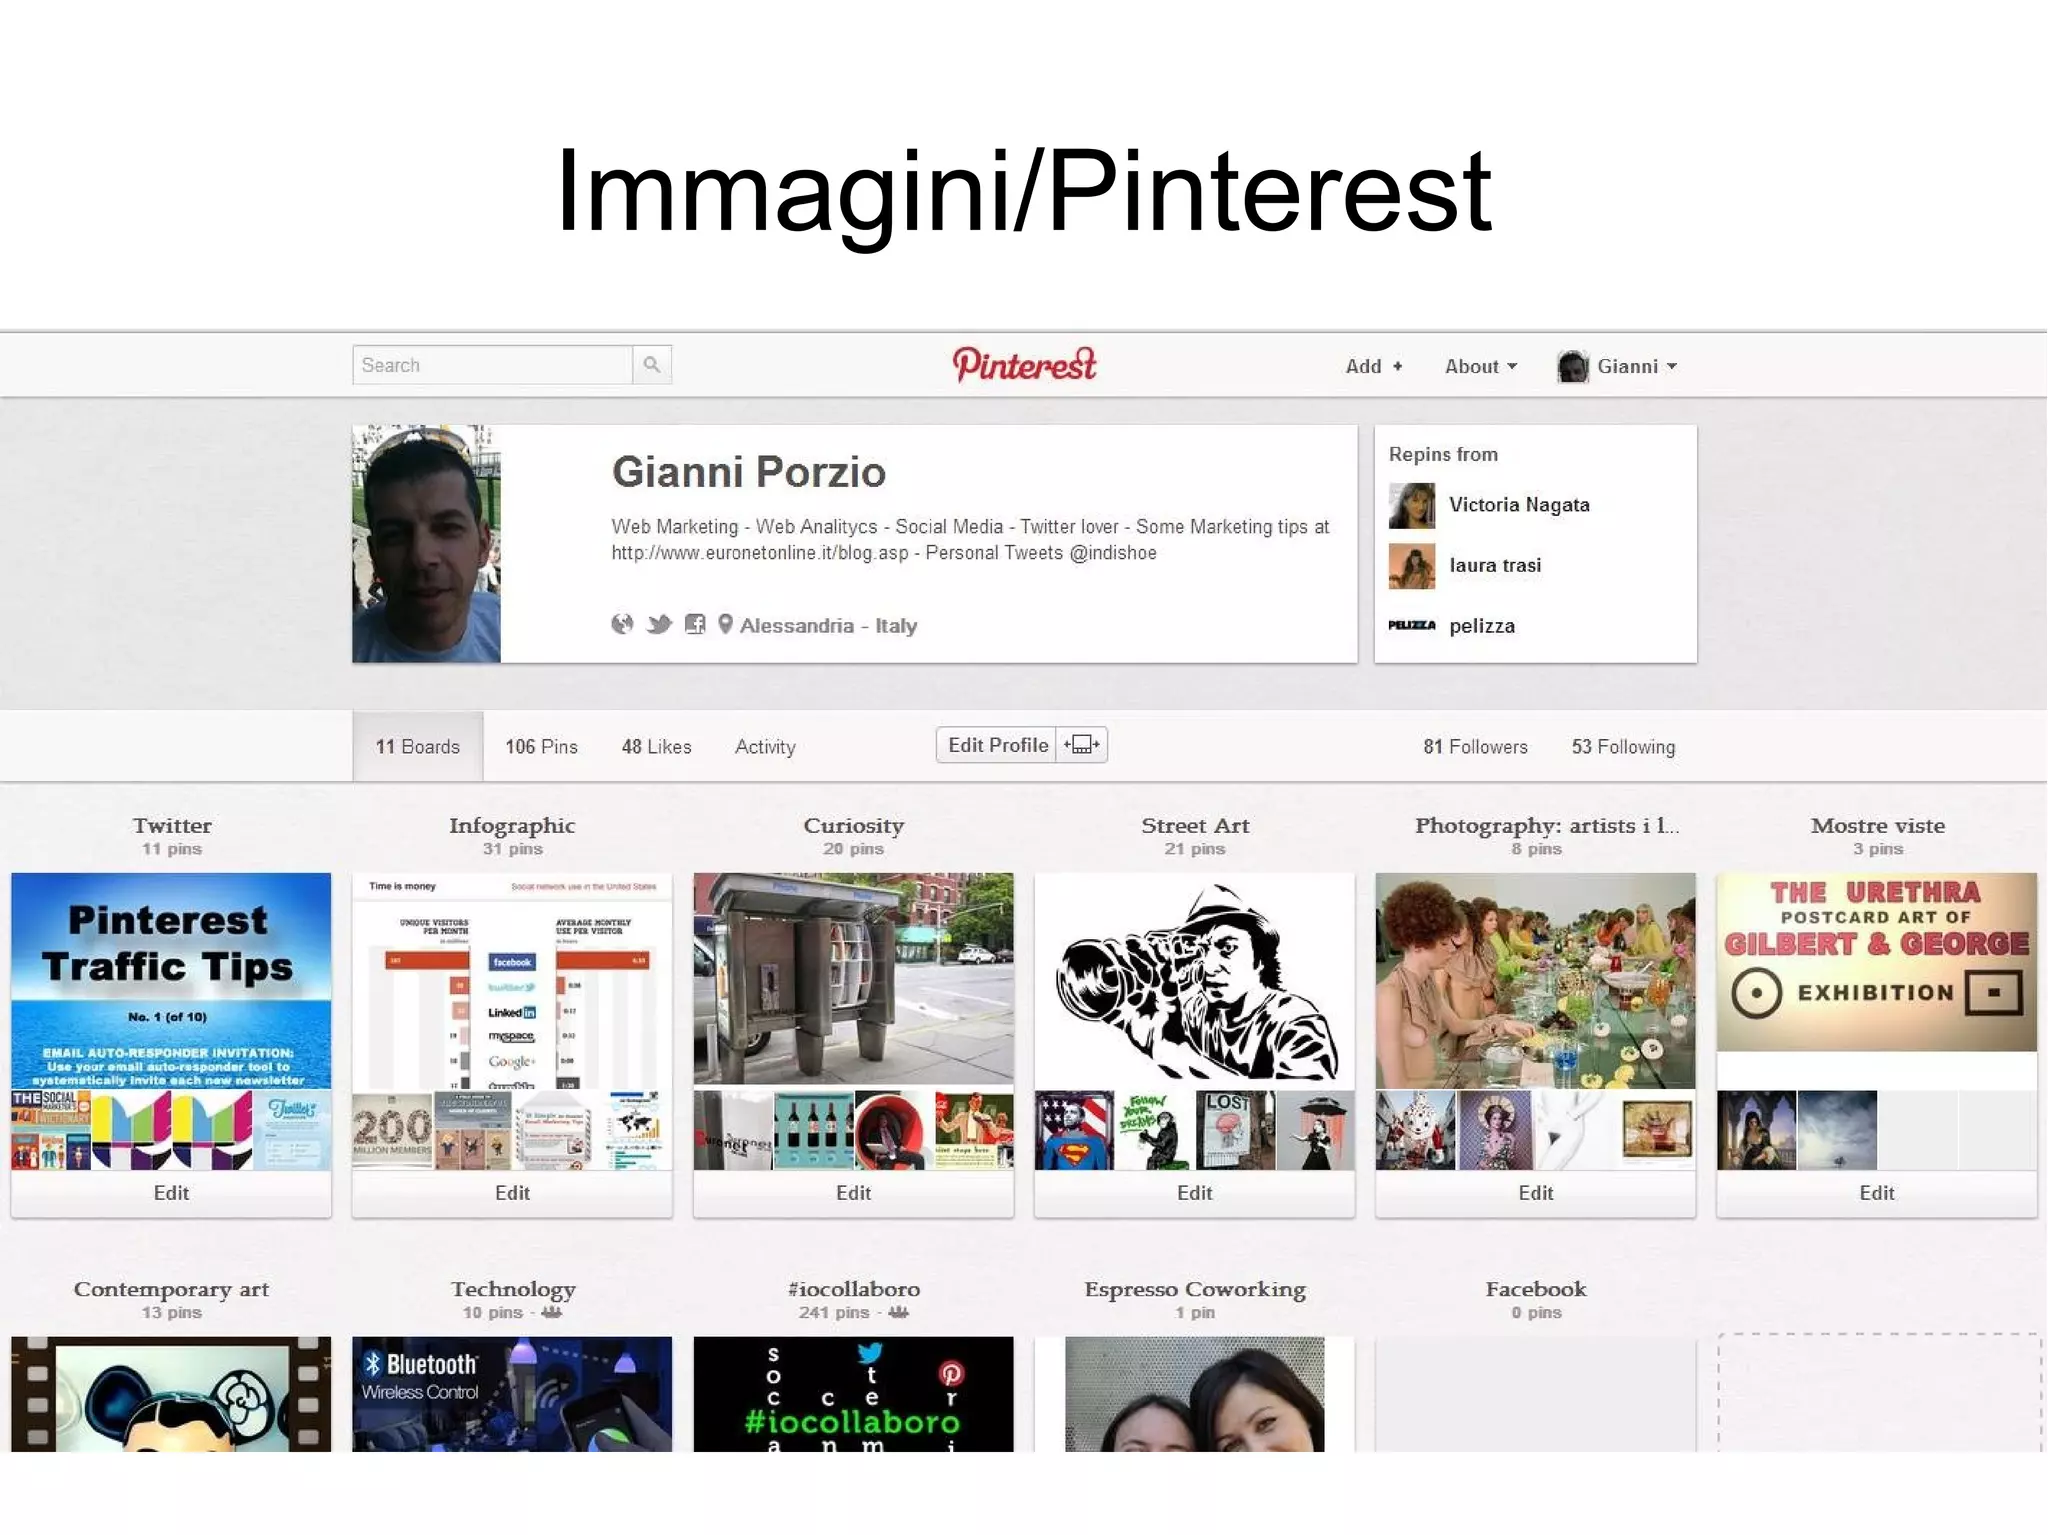
Task: Open the Infographic board cover image
Action: tap(512, 980)
